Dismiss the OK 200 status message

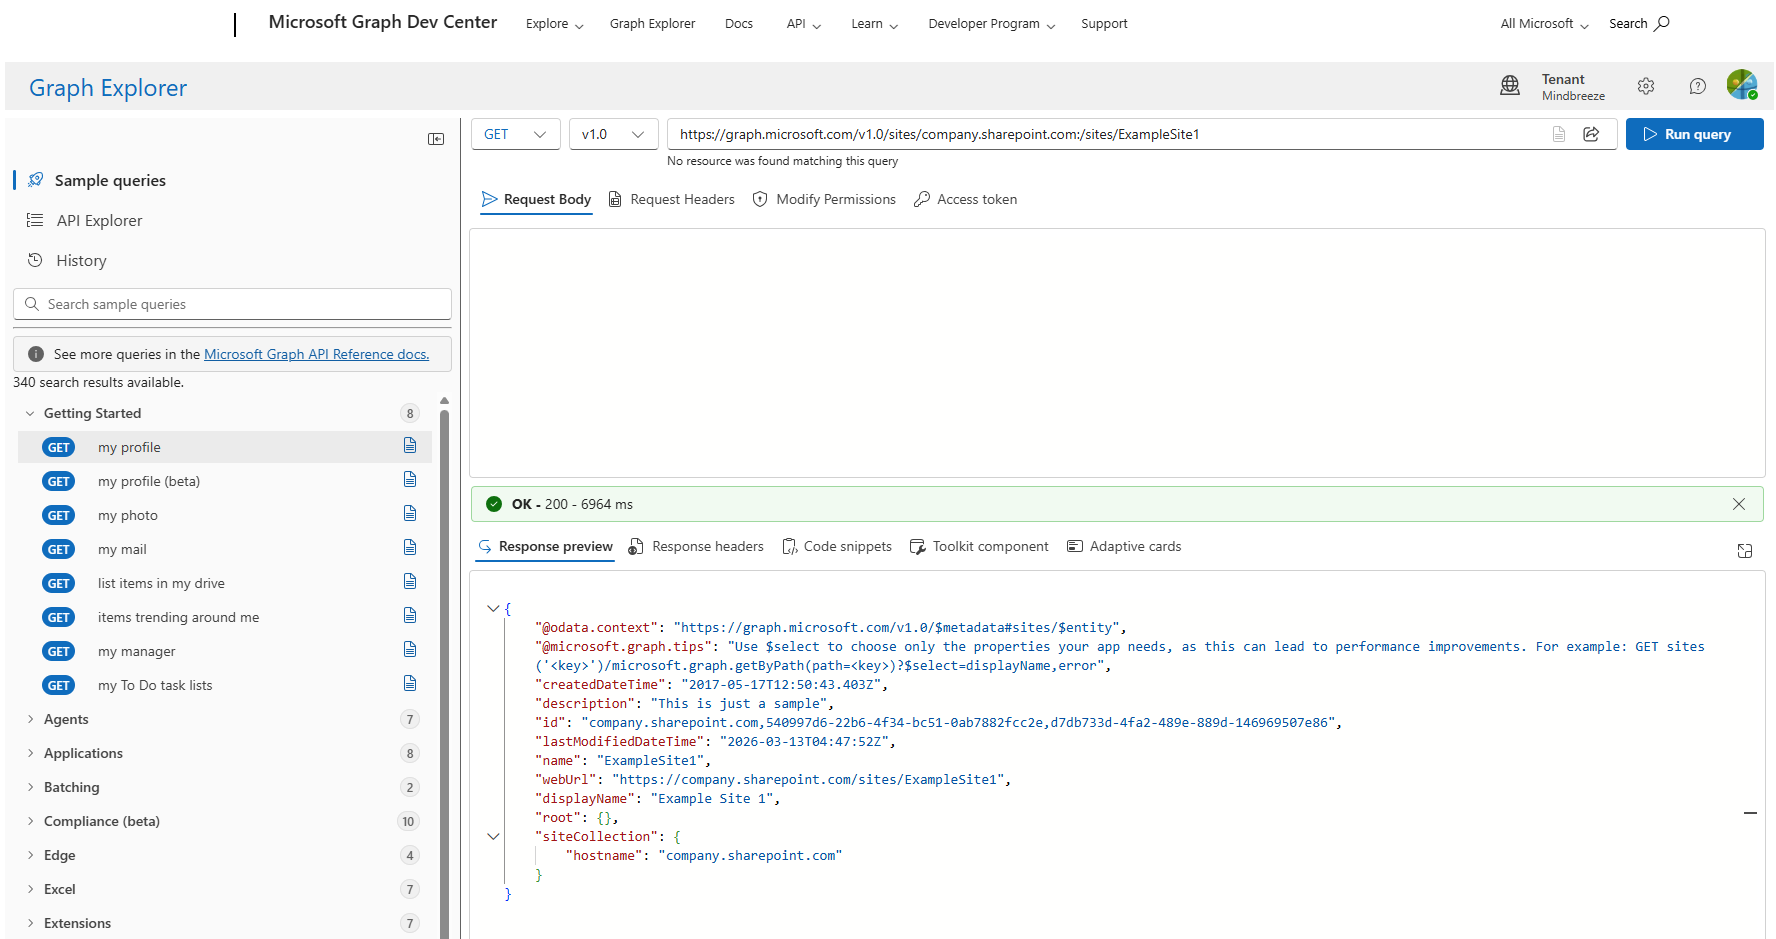coord(1739,504)
